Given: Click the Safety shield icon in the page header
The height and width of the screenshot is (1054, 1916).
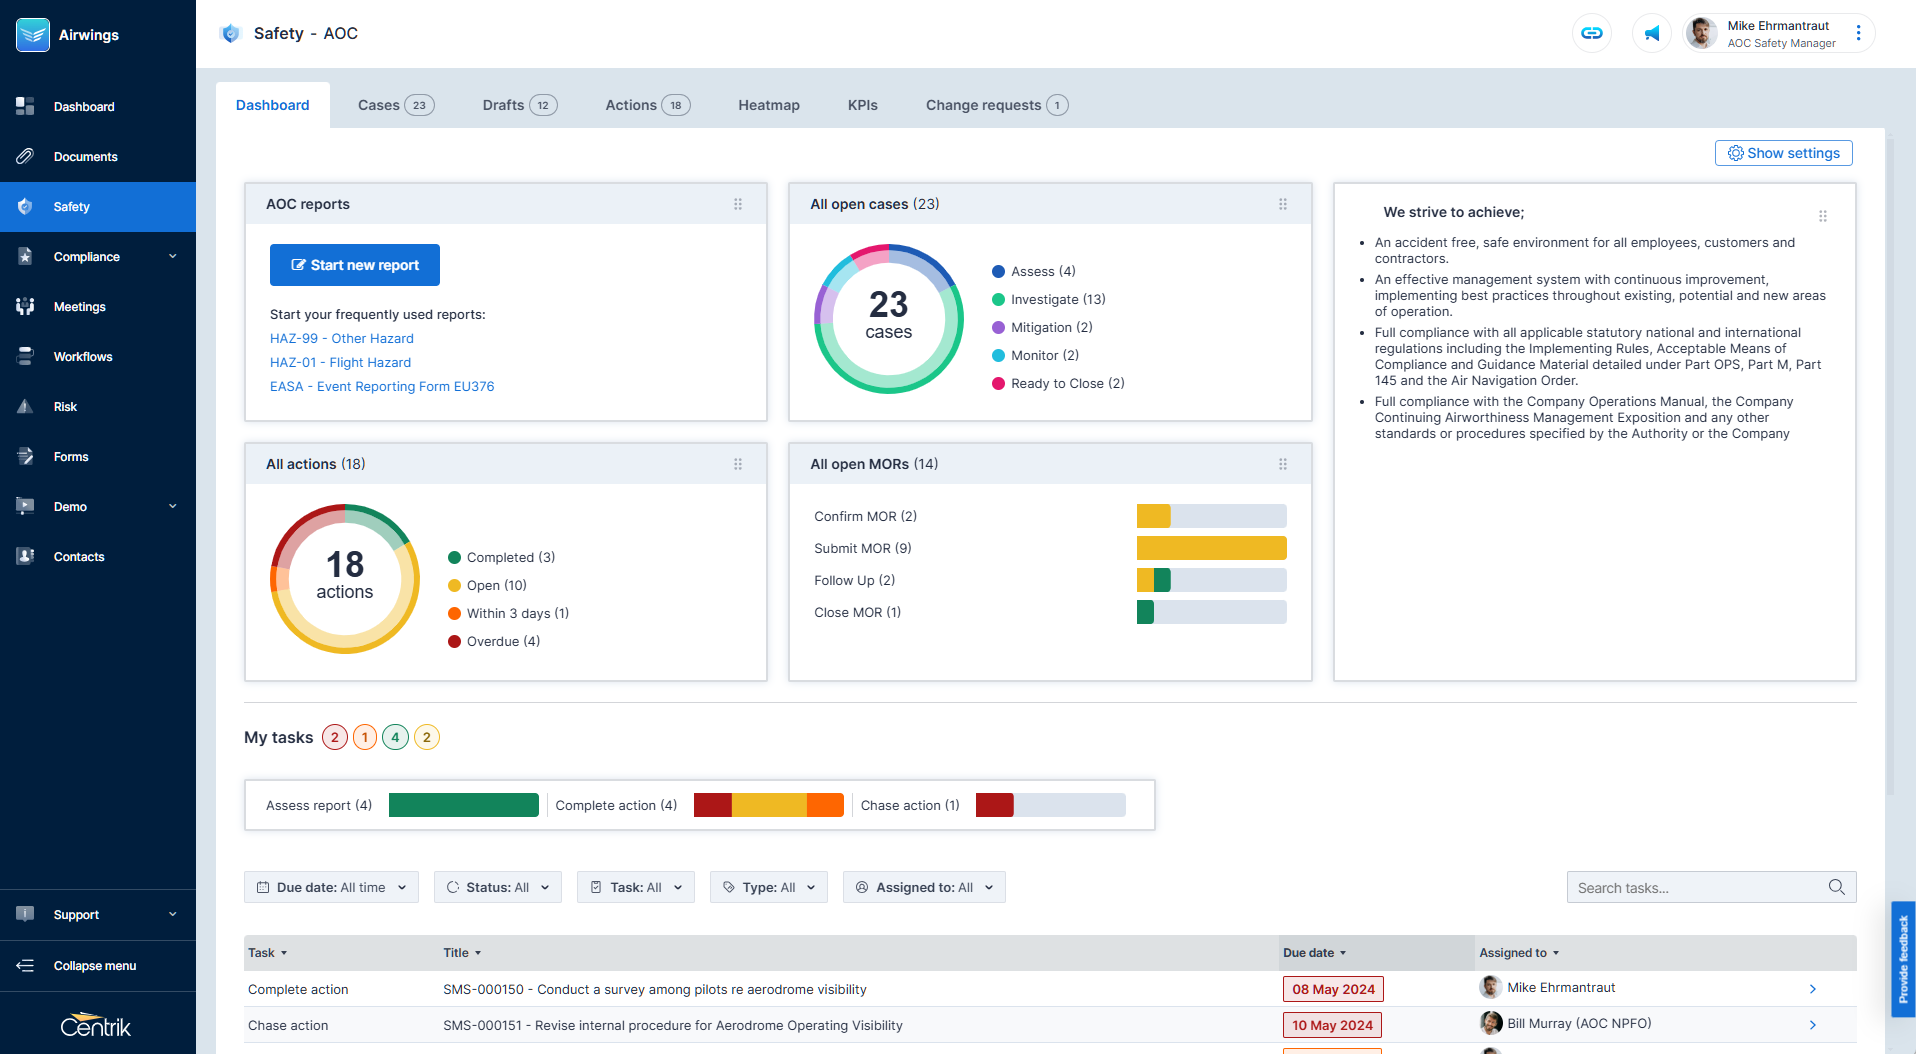Looking at the screenshot, I should (x=231, y=34).
